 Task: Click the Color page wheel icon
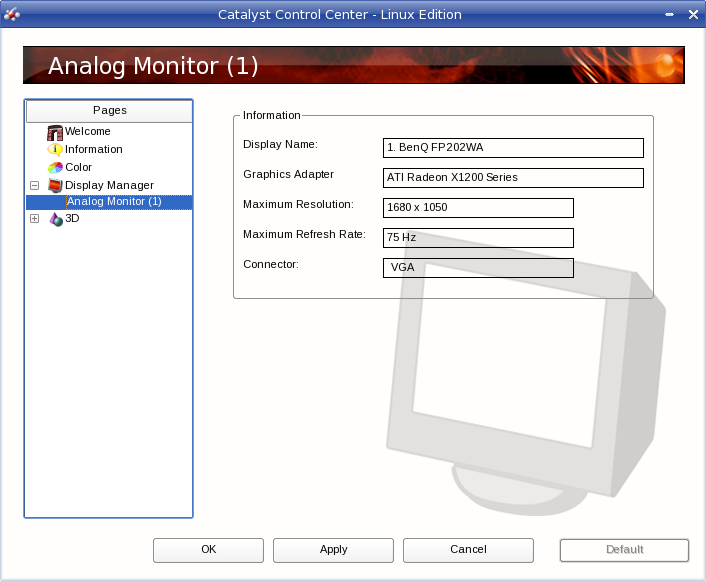tap(55, 168)
